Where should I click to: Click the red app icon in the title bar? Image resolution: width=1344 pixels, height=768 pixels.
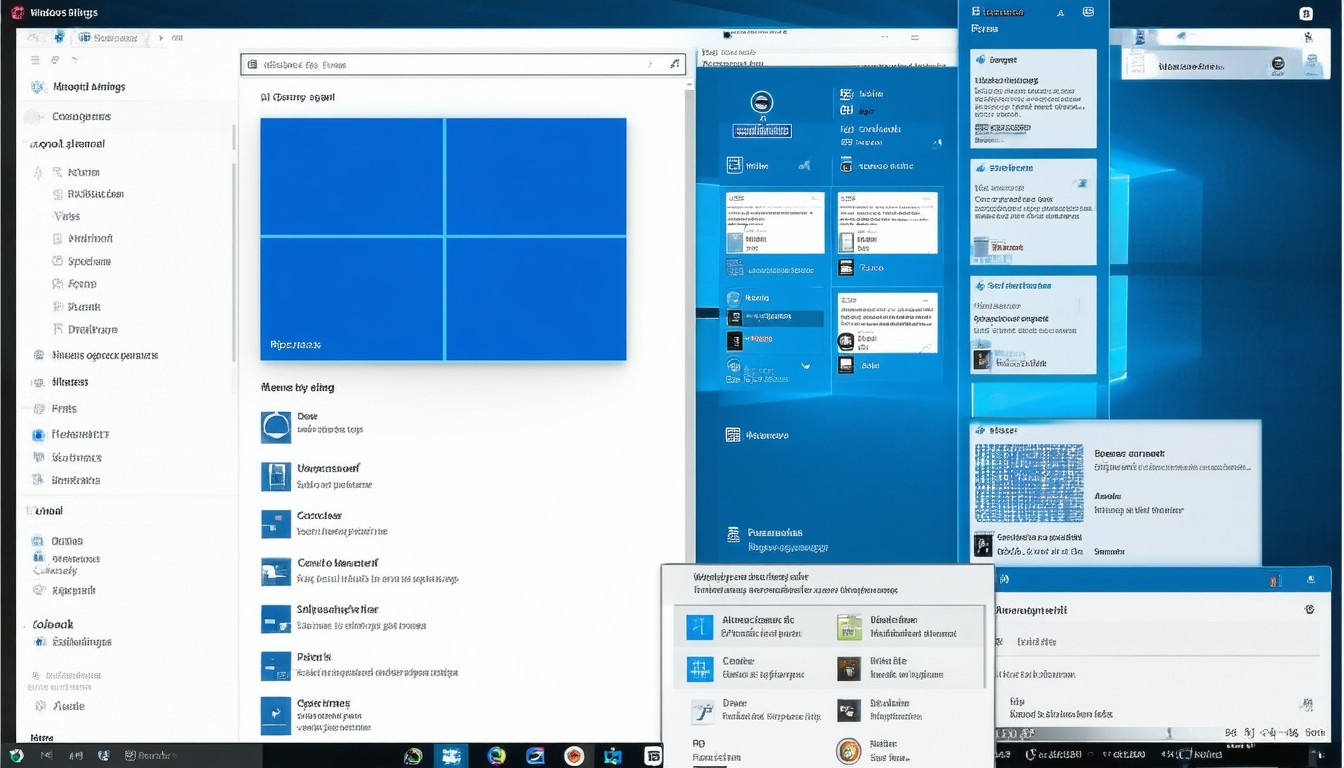click(17, 12)
